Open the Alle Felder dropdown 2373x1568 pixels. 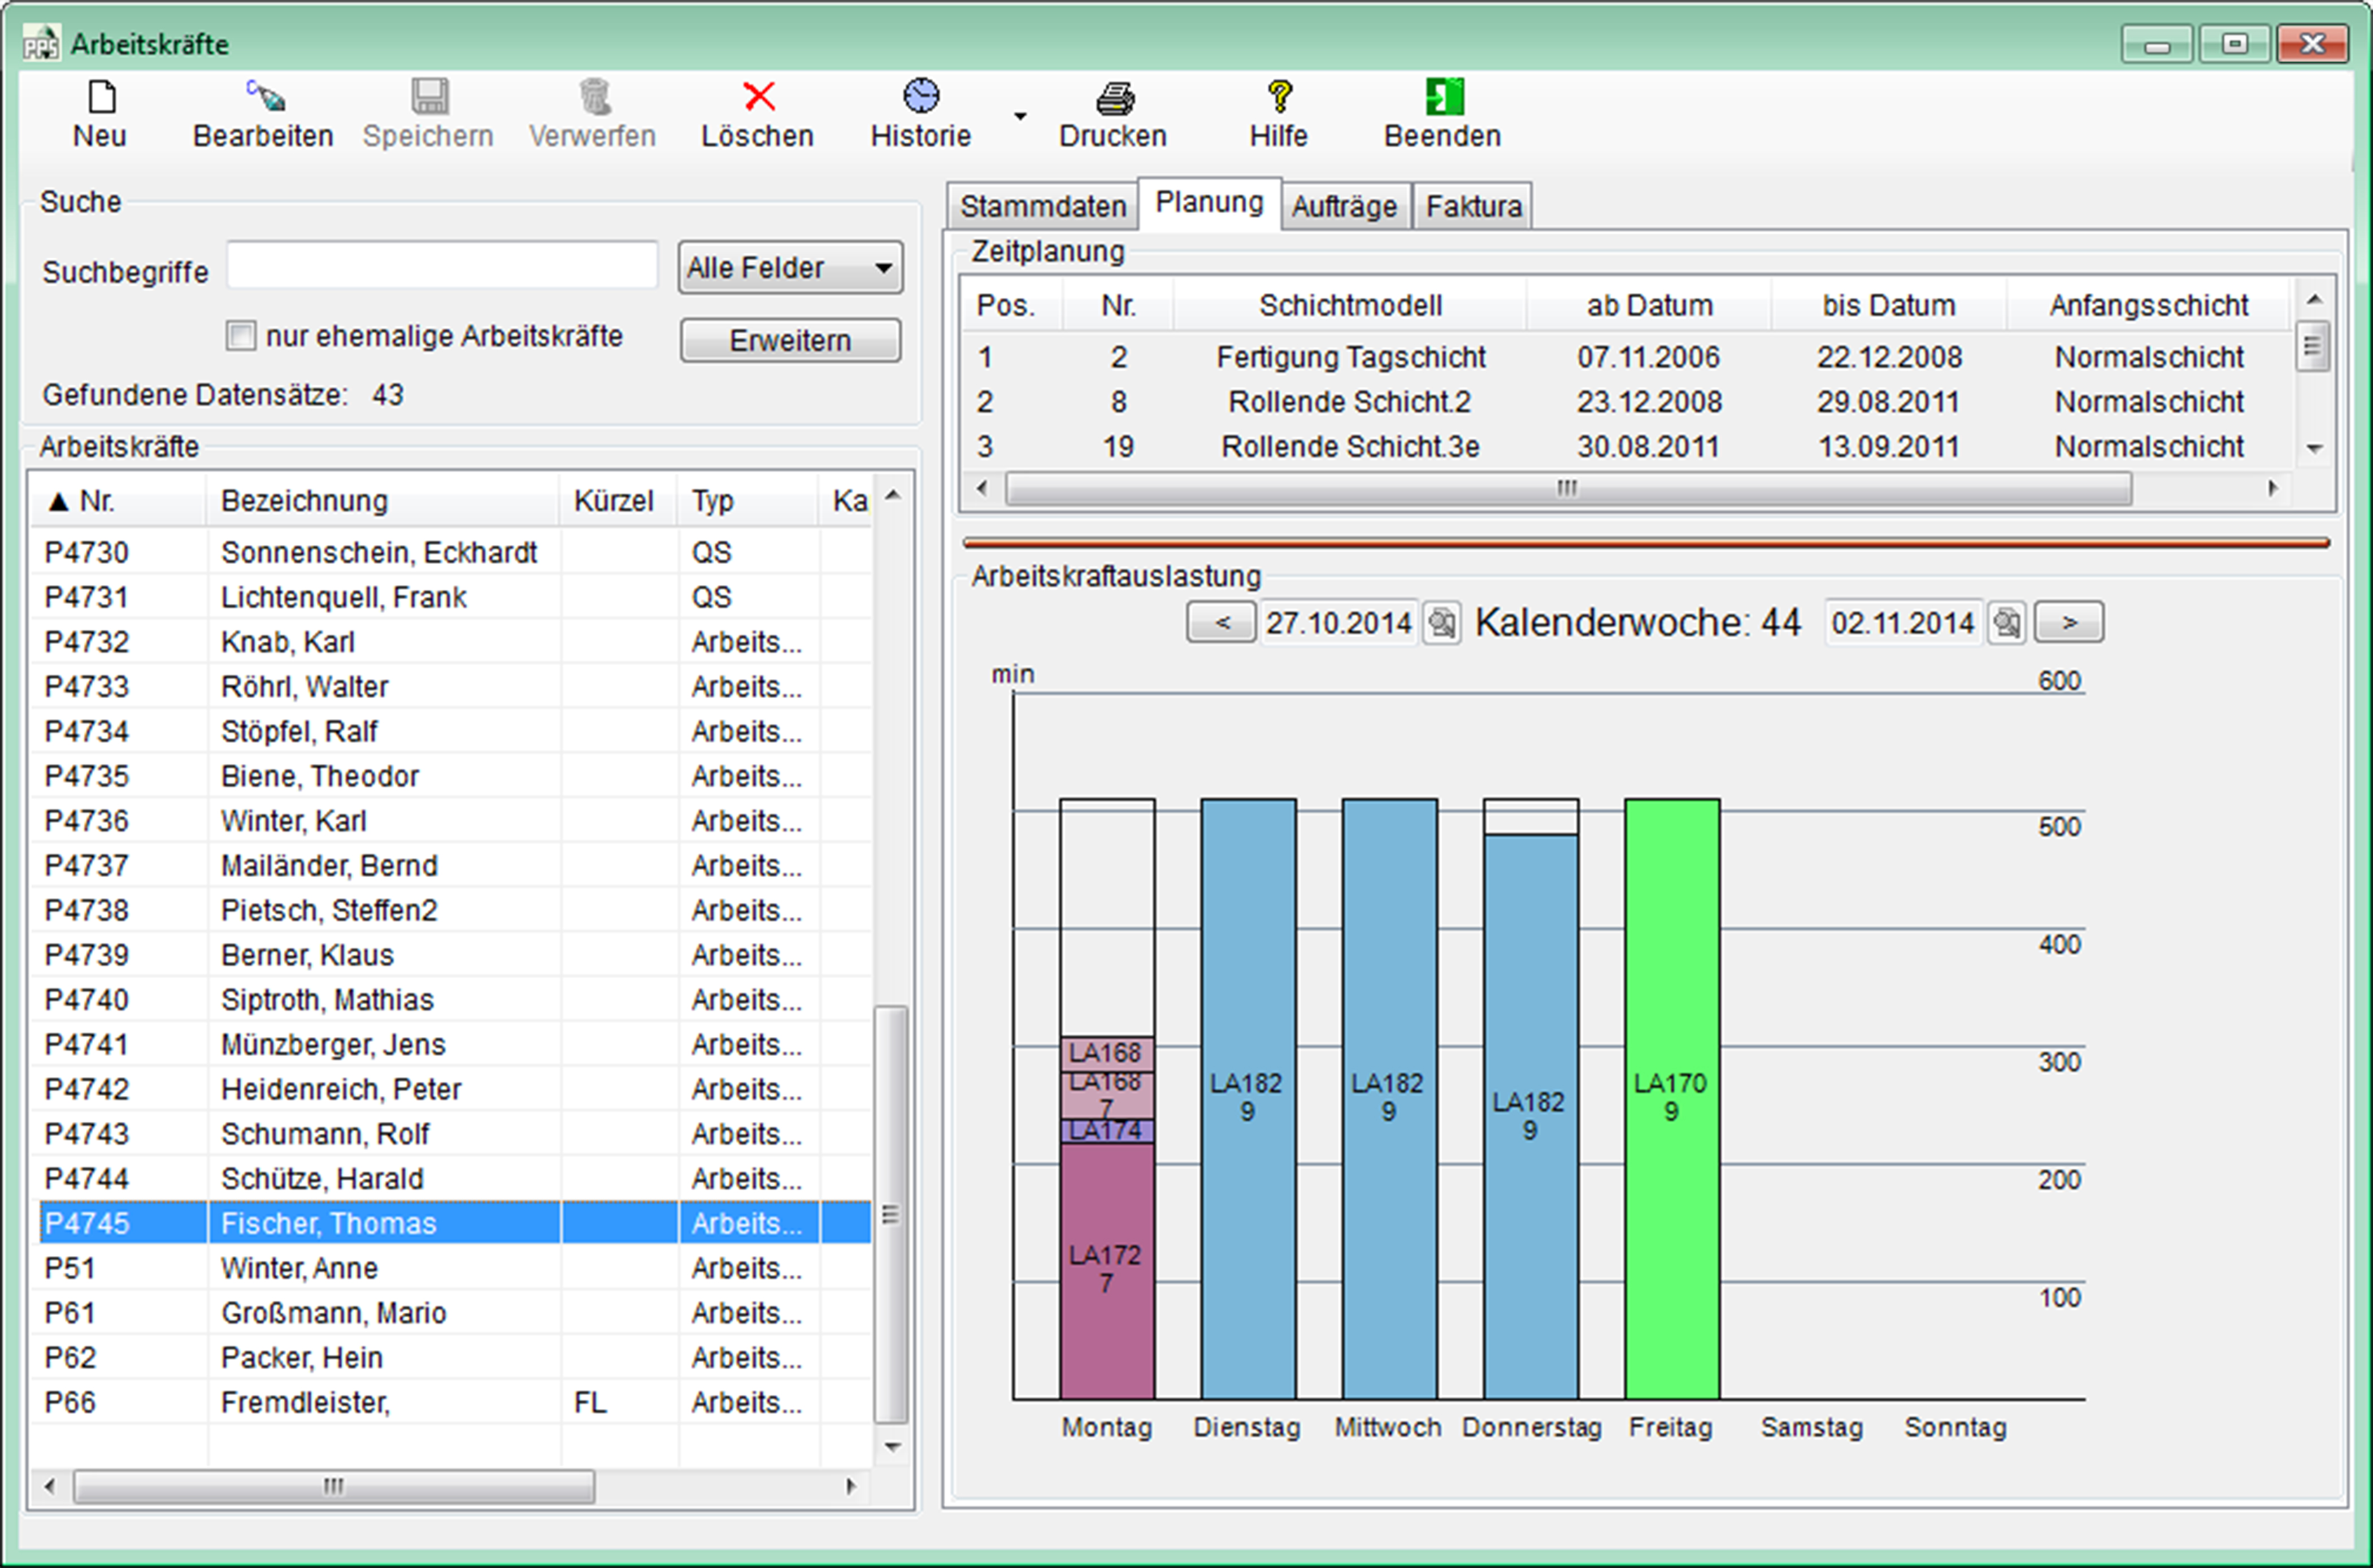790,268
